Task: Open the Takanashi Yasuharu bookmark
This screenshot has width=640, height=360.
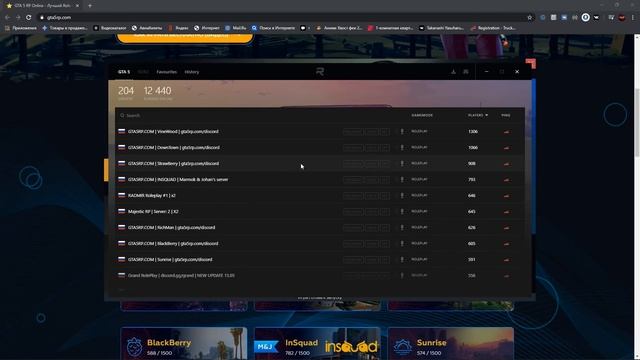Action: (442, 28)
